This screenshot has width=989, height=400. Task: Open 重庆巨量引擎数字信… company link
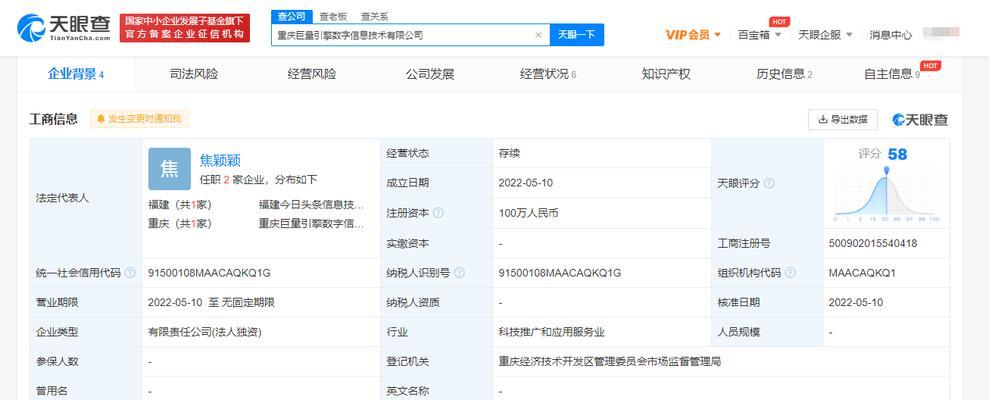pos(312,223)
